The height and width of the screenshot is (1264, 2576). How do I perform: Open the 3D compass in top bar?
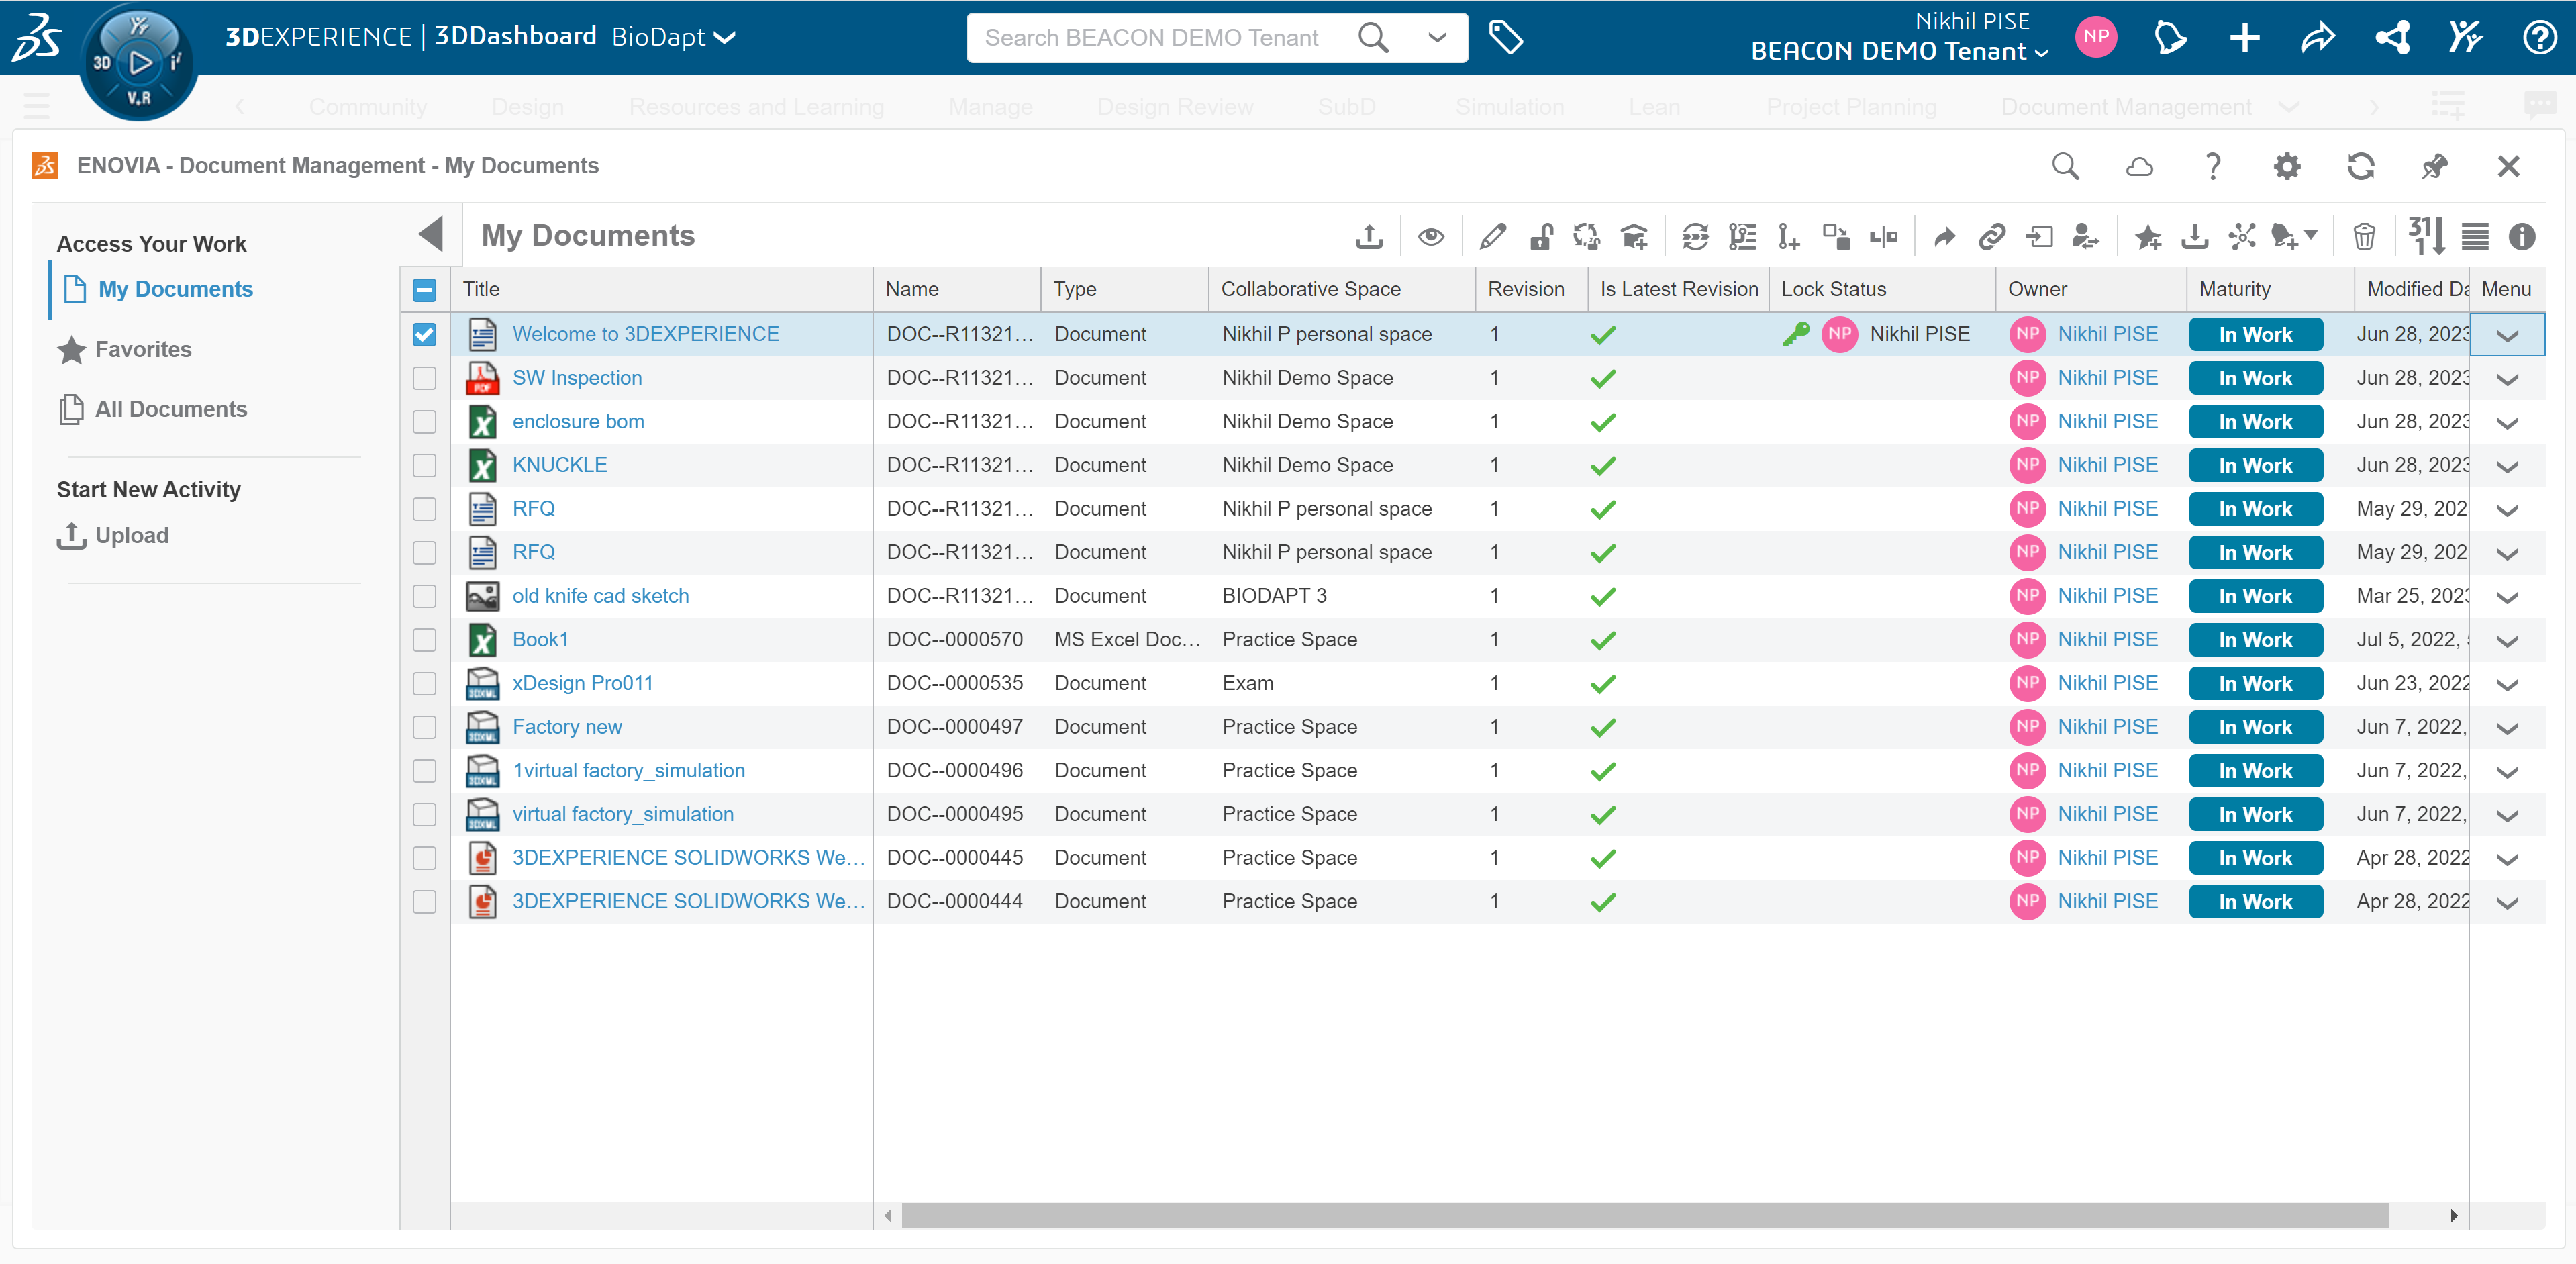139,63
